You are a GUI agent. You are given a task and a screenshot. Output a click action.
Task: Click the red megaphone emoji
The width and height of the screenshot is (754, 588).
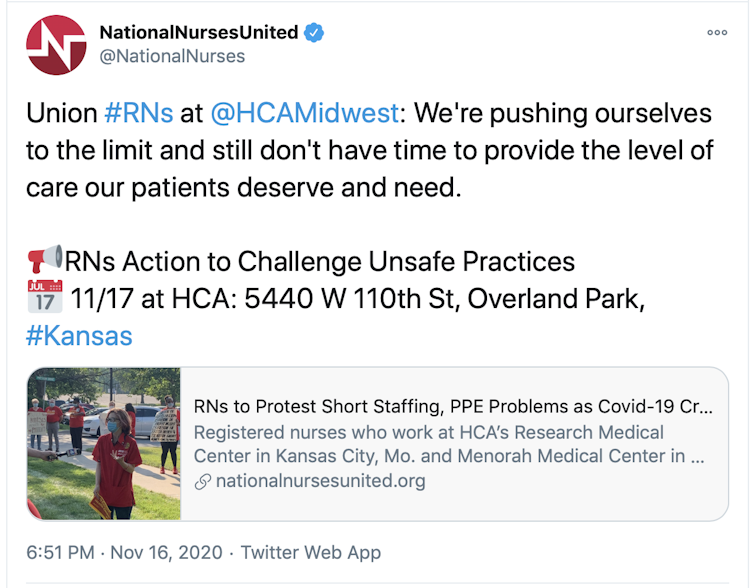[x=44, y=262]
